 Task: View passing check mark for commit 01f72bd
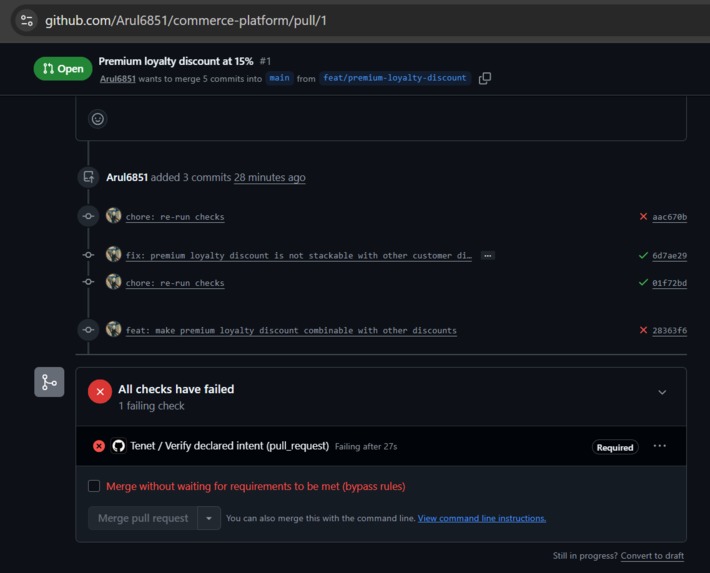point(643,283)
